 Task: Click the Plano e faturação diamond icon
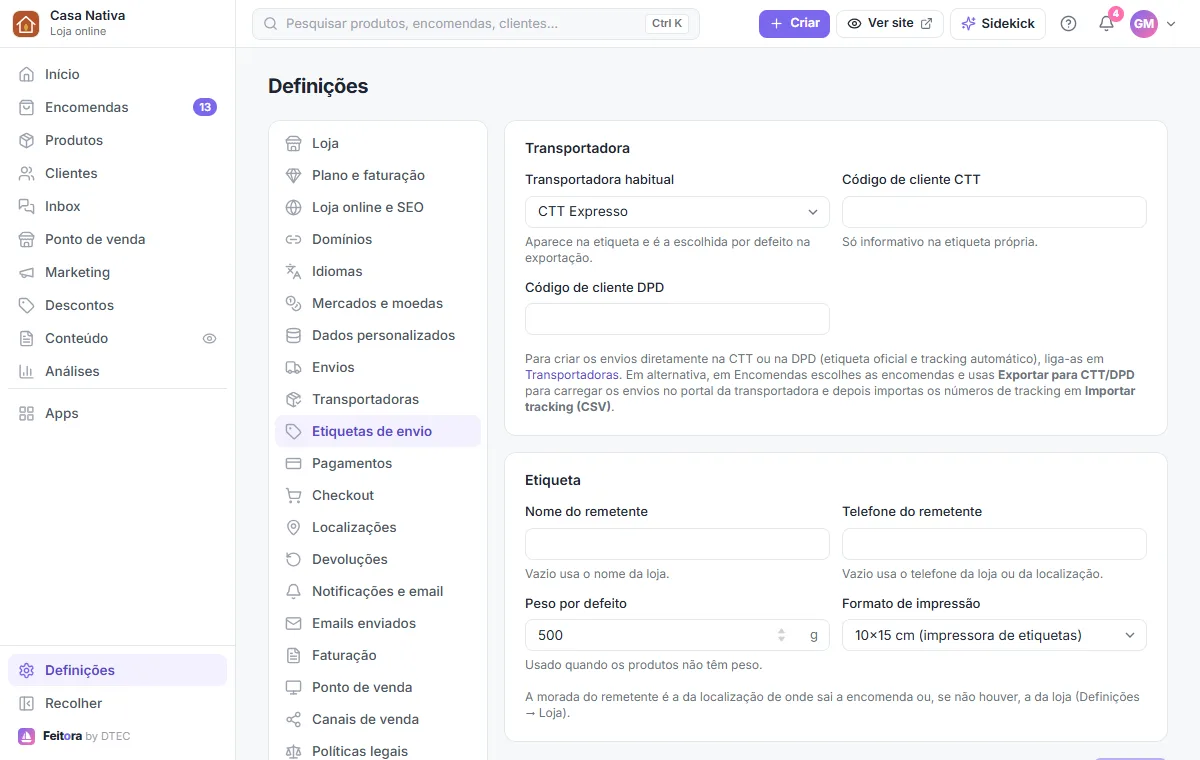click(x=293, y=175)
